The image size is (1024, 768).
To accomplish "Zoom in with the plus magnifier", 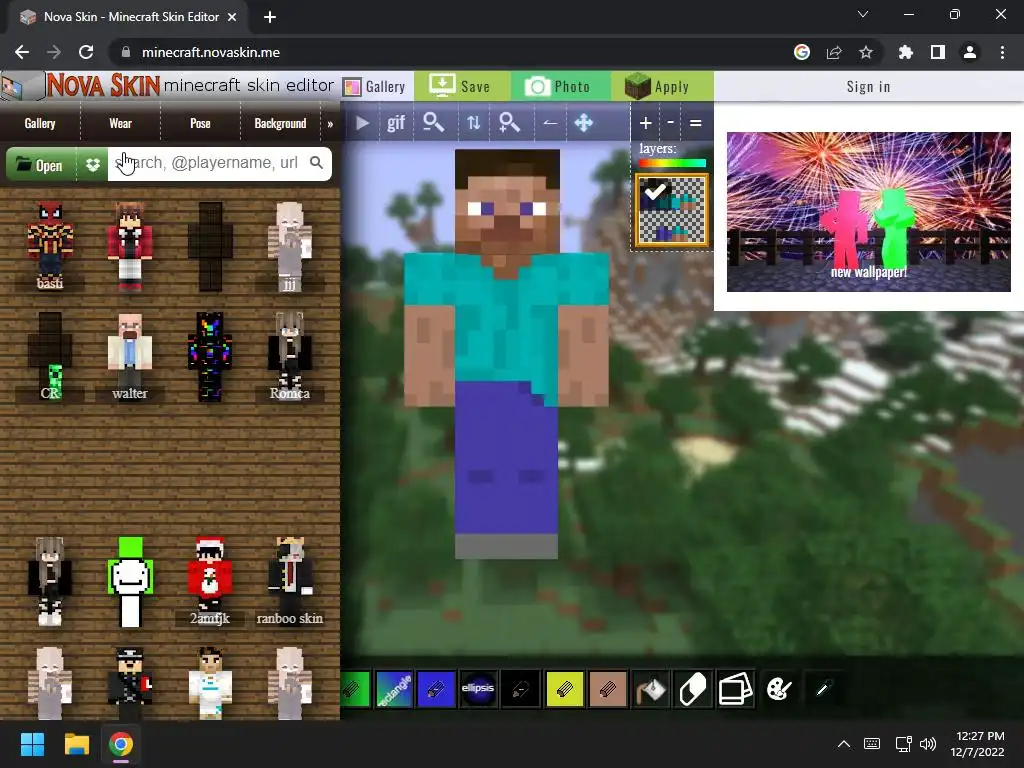I will 509,122.
